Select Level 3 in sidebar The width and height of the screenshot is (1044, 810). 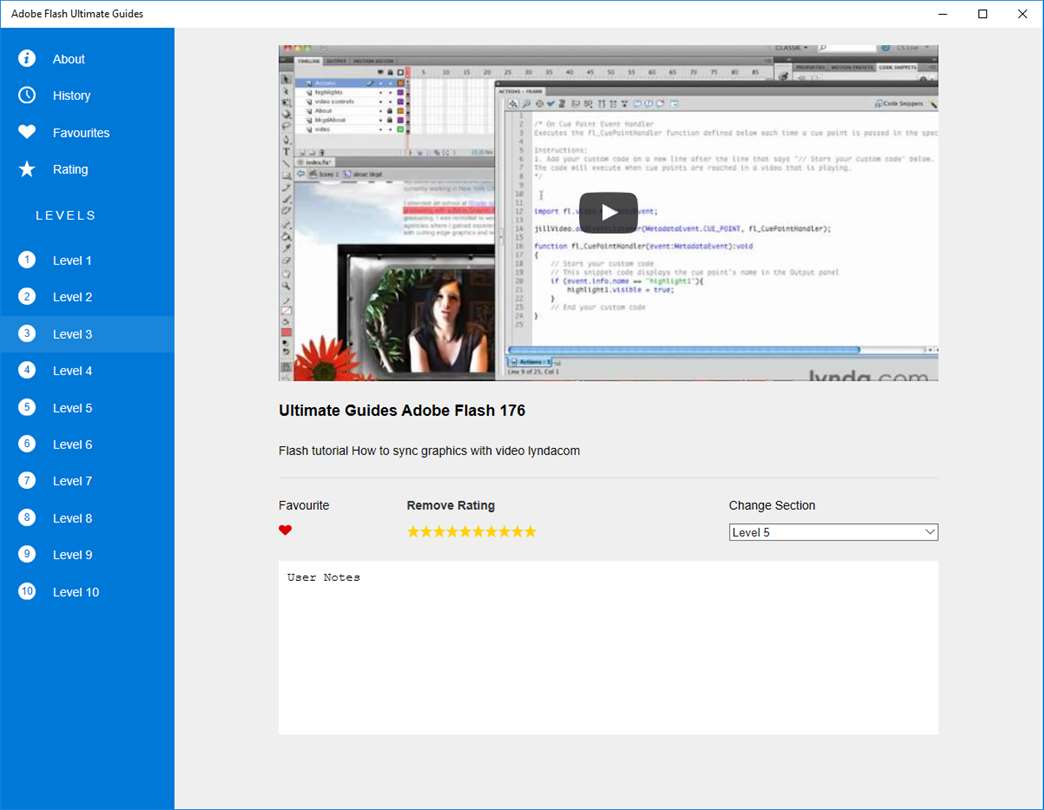(87, 334)
